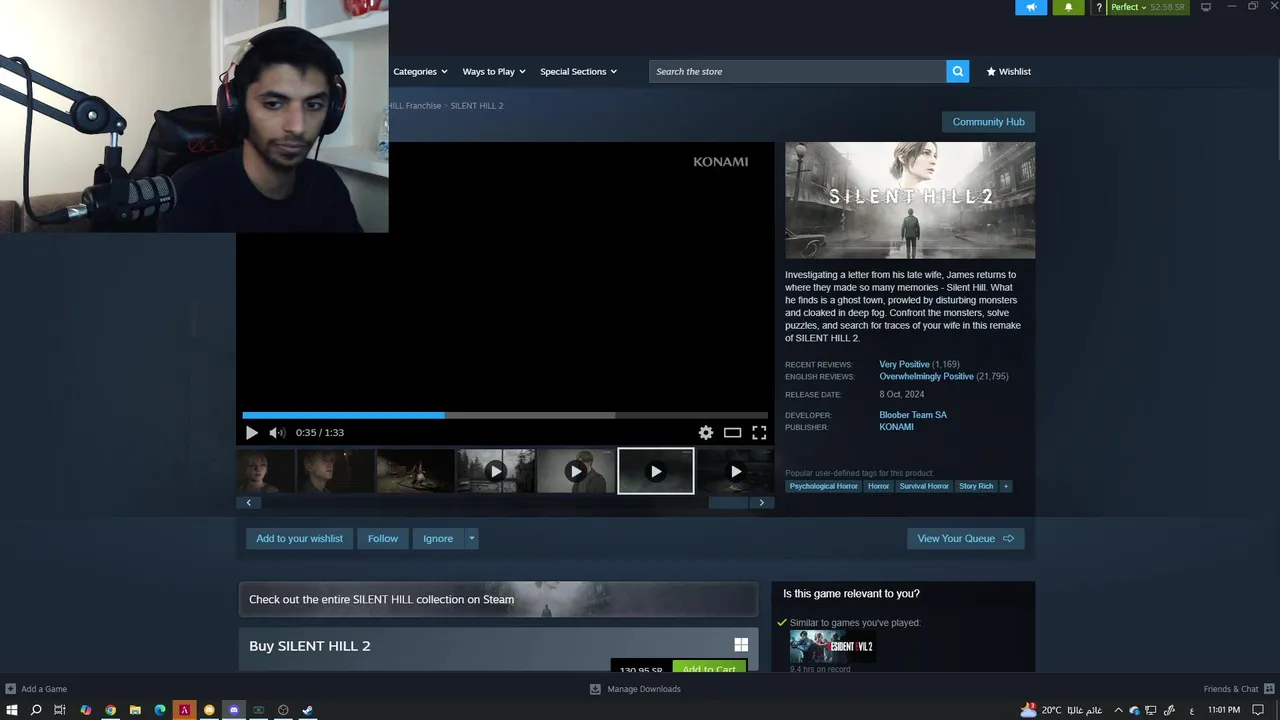Image resolution: width=1280 pixels, height=720 pixels.
Task: Select the first trailer thumbnail
Action: click(x=265, y=471)
